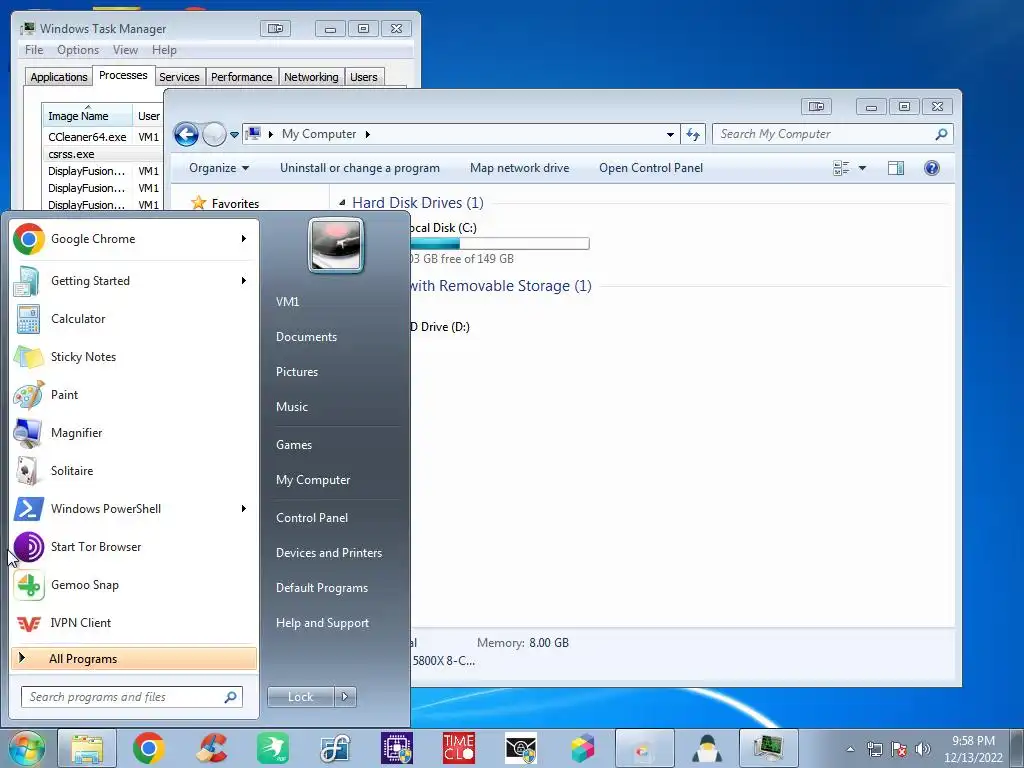This screenshot has height=768, width=1024.
Task: Open the Action Center flag tray icon
Action: [899, 749]
